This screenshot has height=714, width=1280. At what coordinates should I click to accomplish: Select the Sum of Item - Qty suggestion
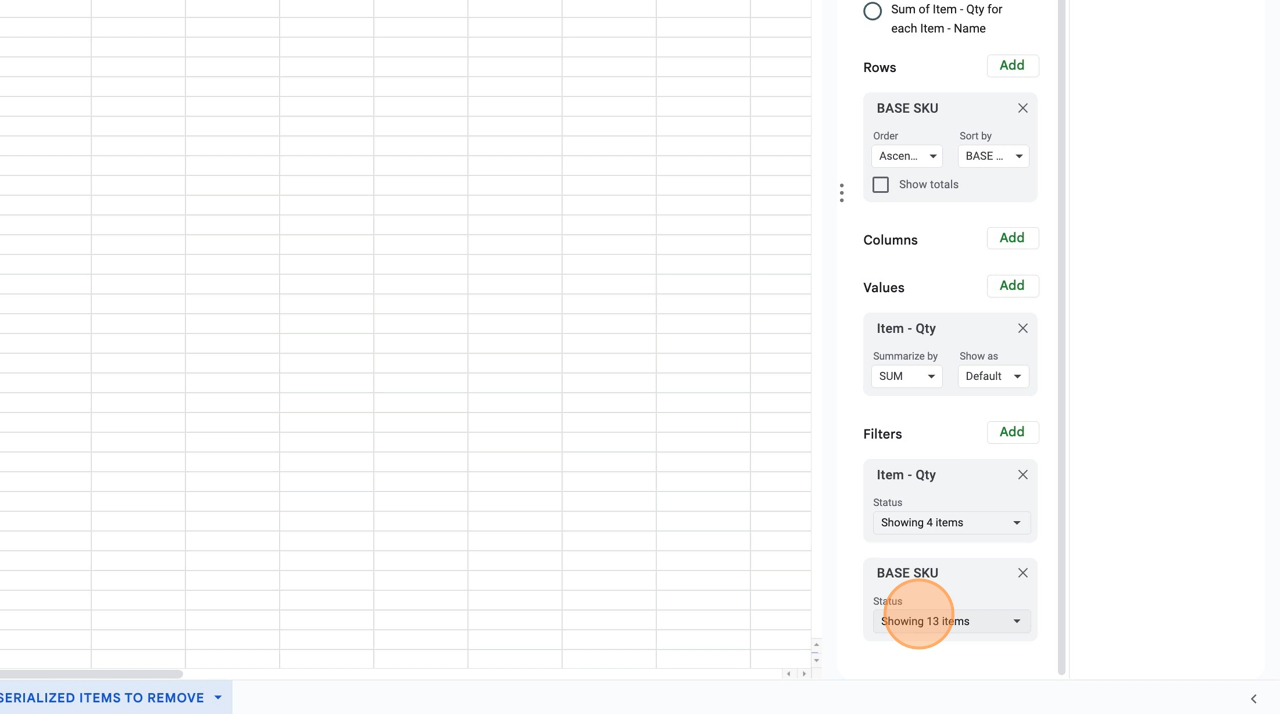coord(873,11)
